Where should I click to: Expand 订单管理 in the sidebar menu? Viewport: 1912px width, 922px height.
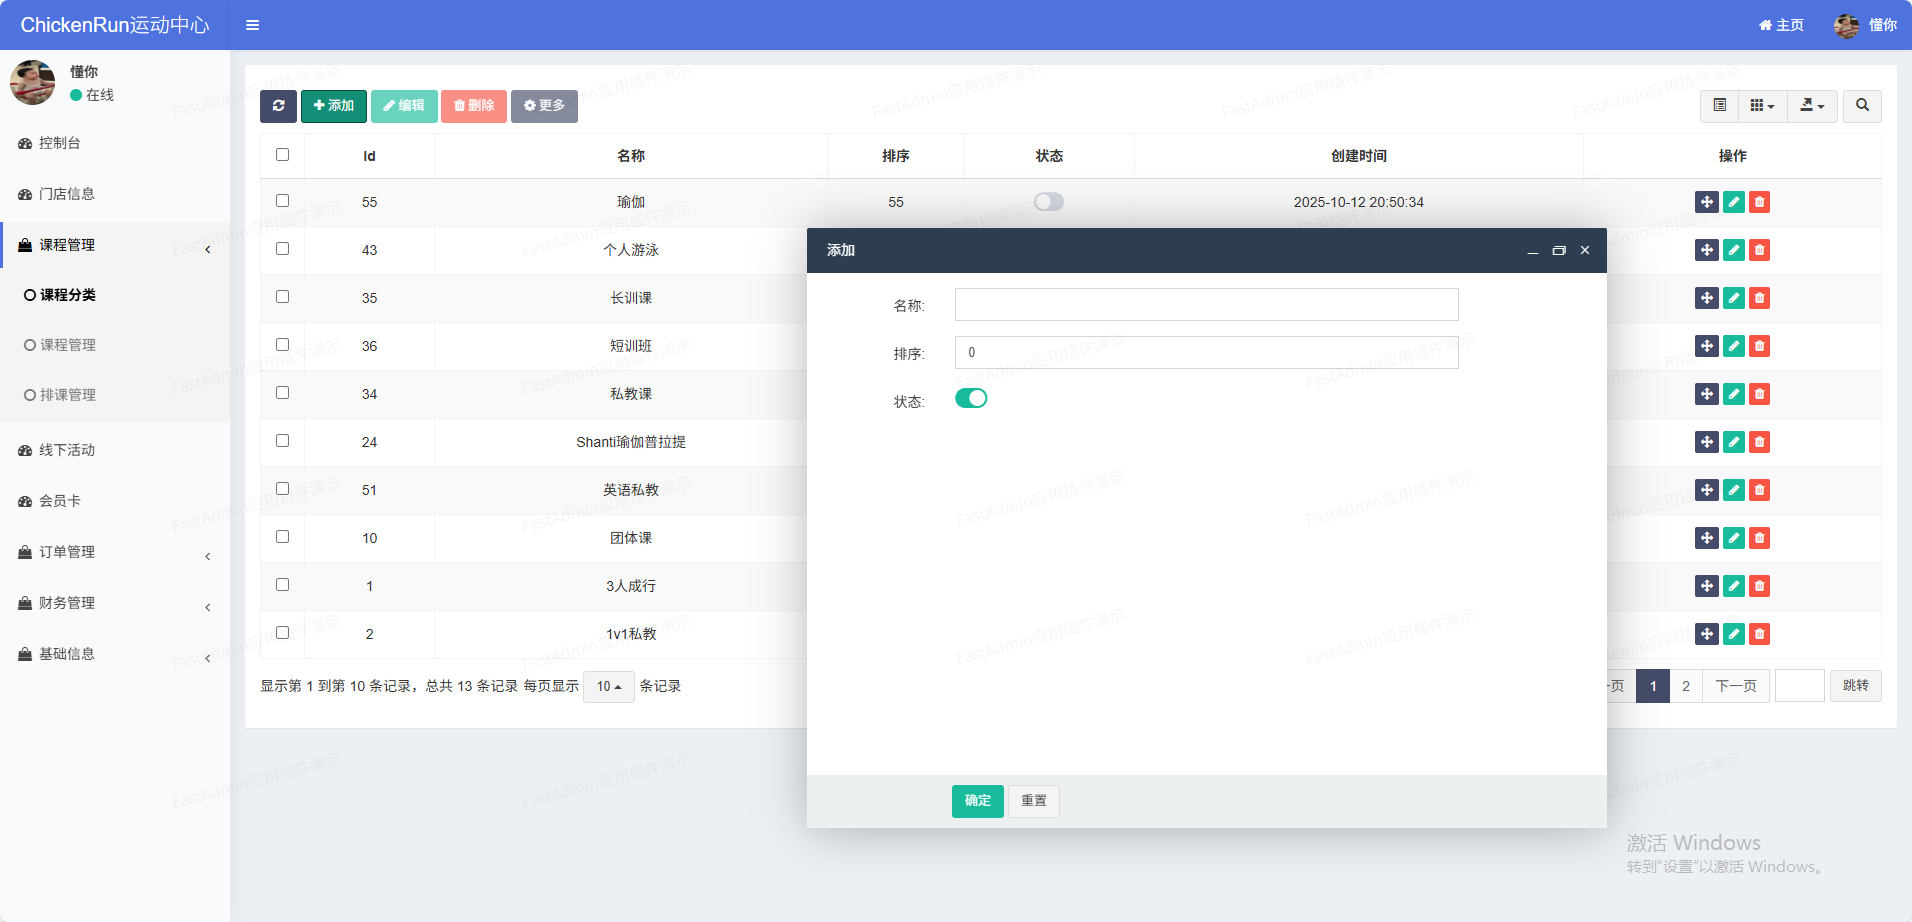(67, 552)
